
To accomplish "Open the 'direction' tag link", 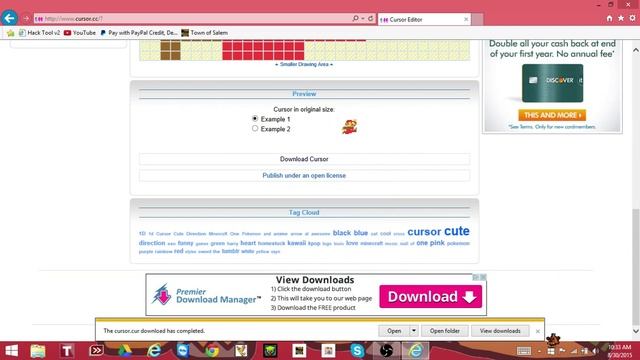I will [152, 243].
